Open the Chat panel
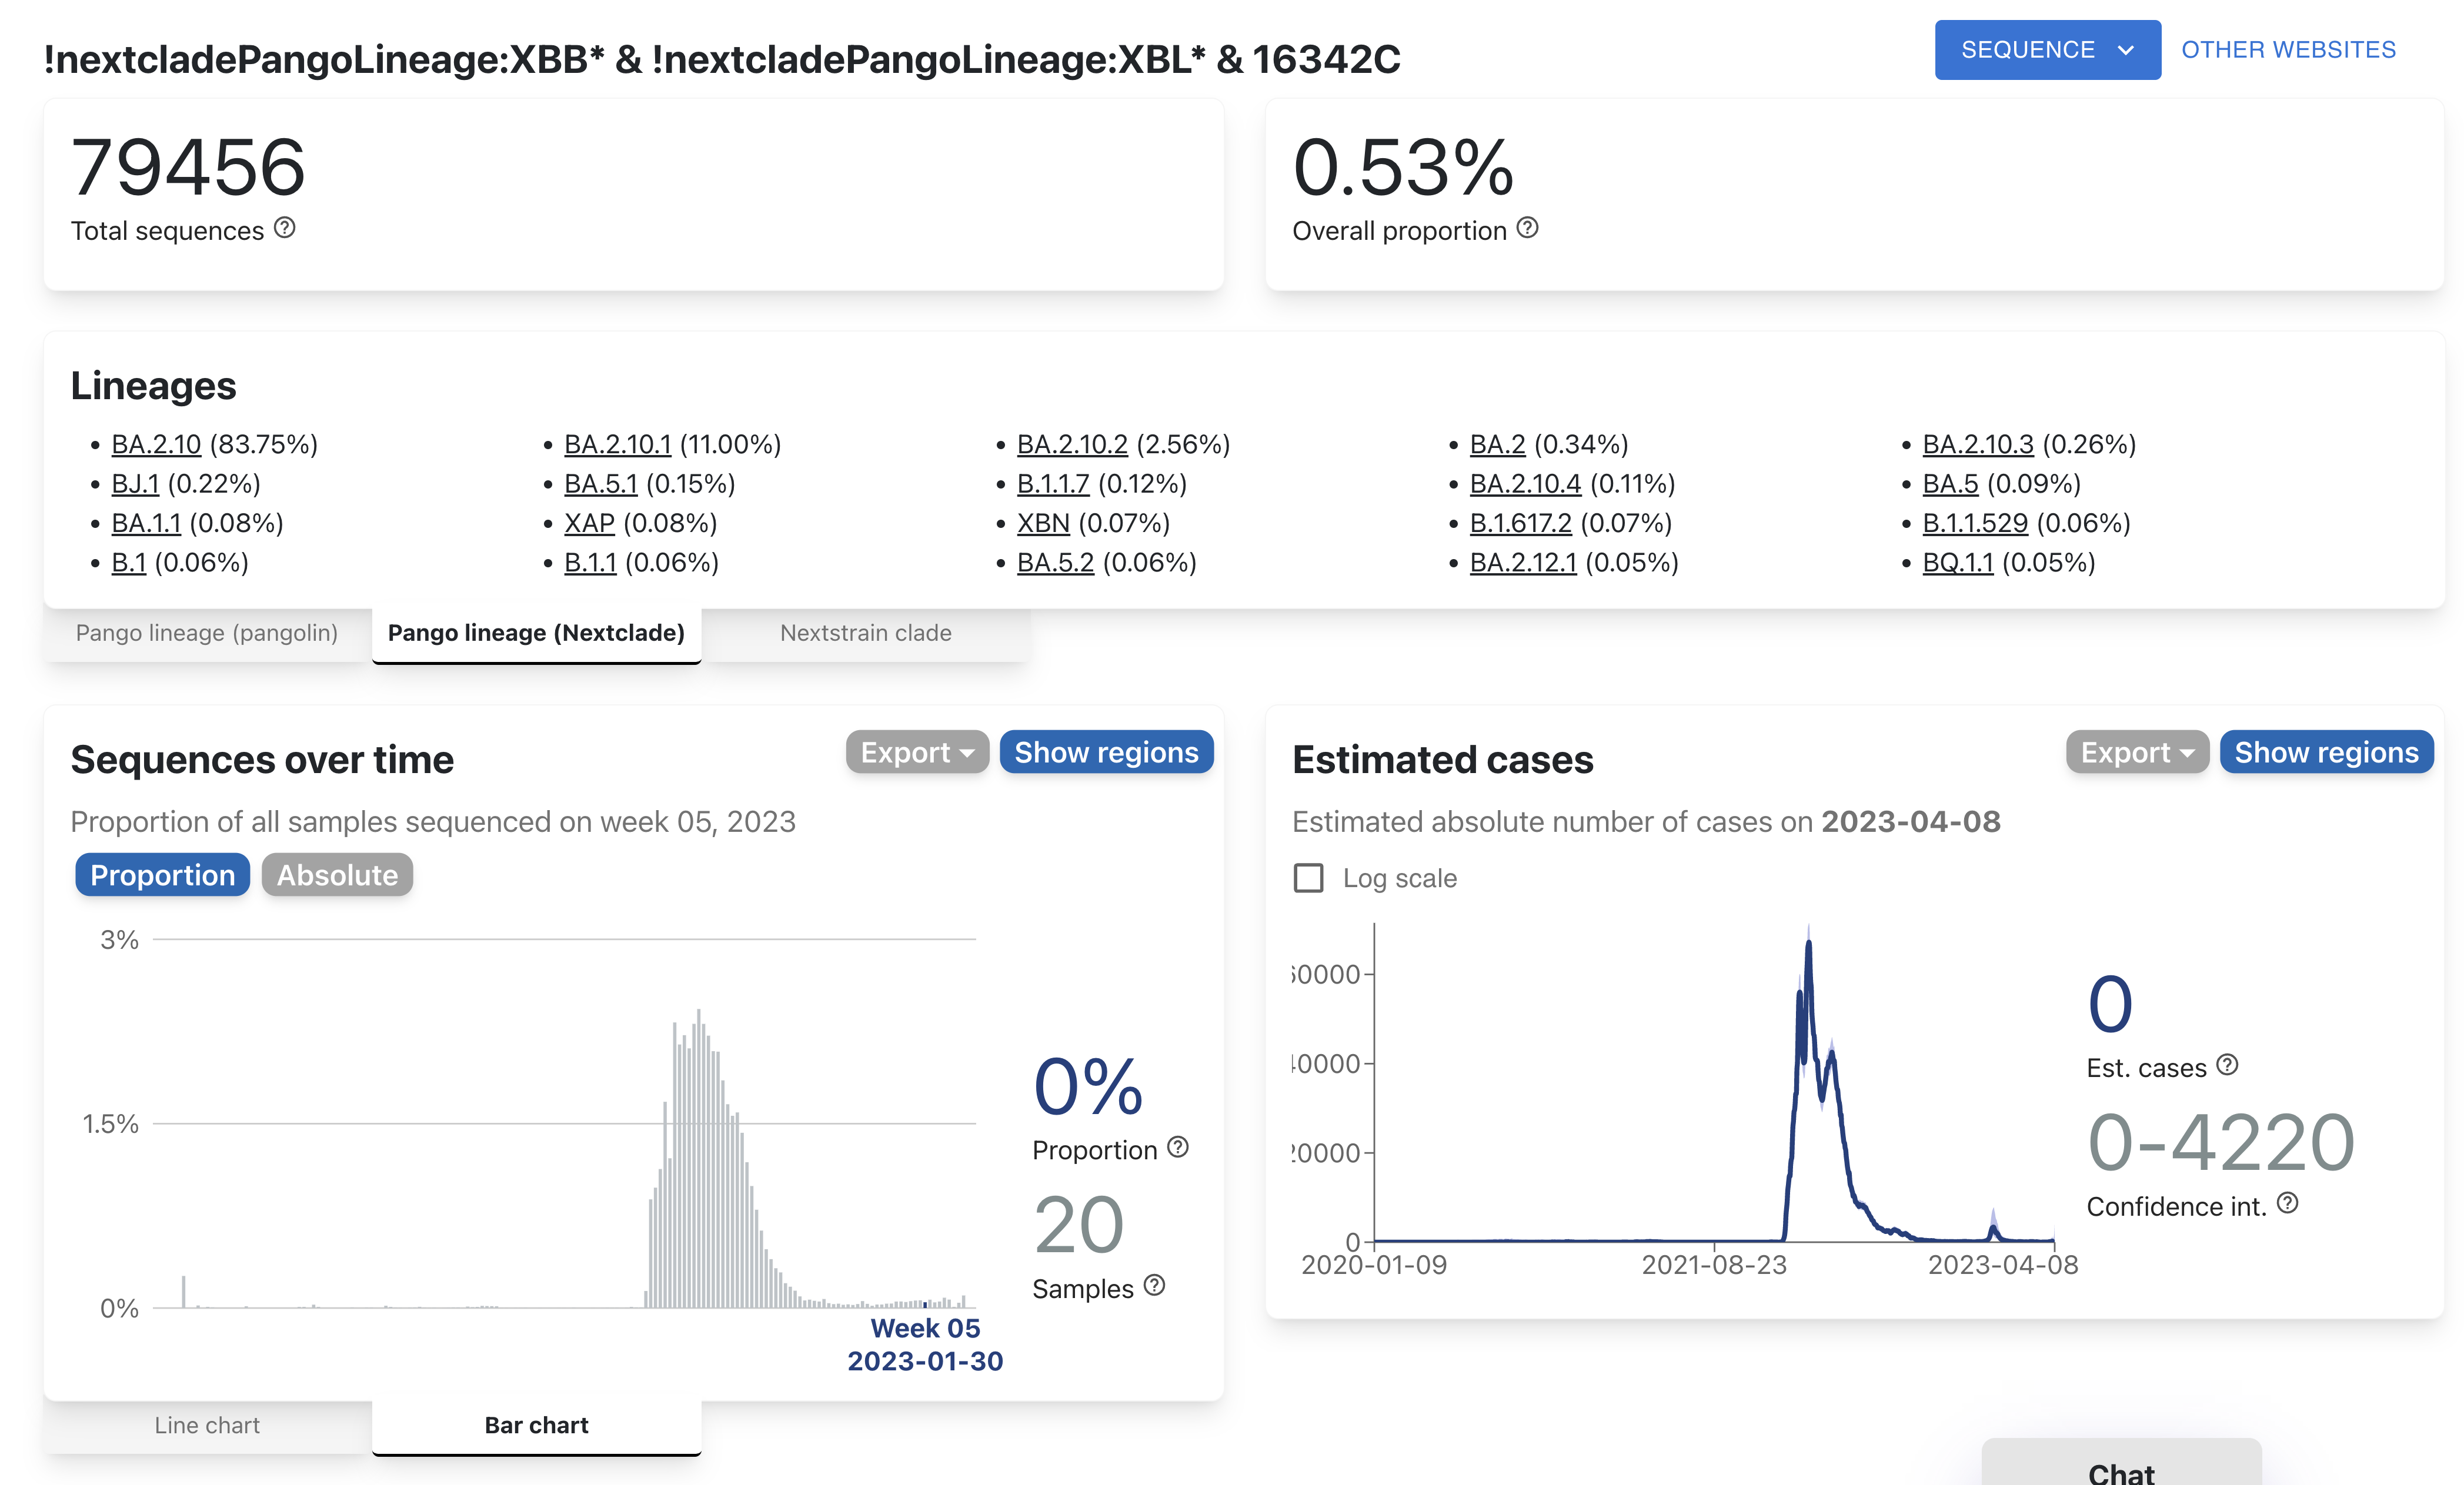 pyautogui.click(x=2121, y=1470)
